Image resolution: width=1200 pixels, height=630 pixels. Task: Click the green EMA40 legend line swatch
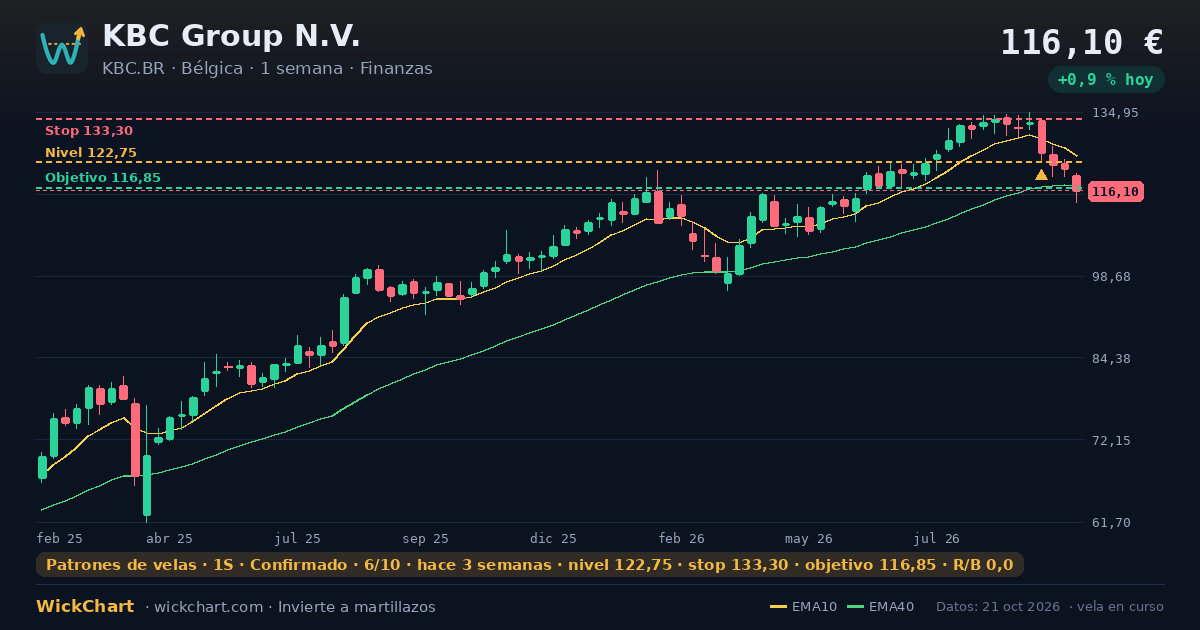(x=855, y=607)
